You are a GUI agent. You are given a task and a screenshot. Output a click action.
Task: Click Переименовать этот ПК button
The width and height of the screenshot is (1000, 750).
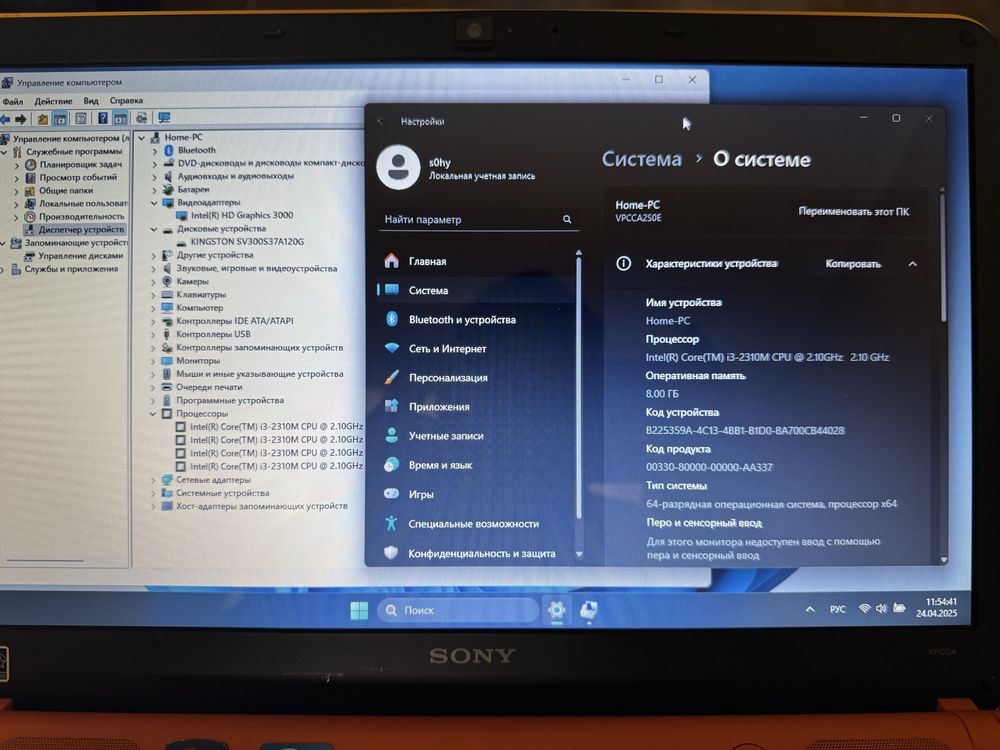853,212
